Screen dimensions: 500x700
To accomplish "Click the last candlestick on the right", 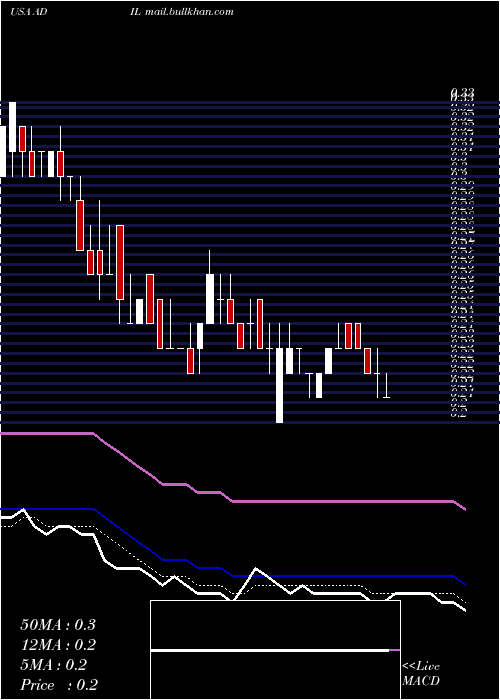I will (386, 385).
